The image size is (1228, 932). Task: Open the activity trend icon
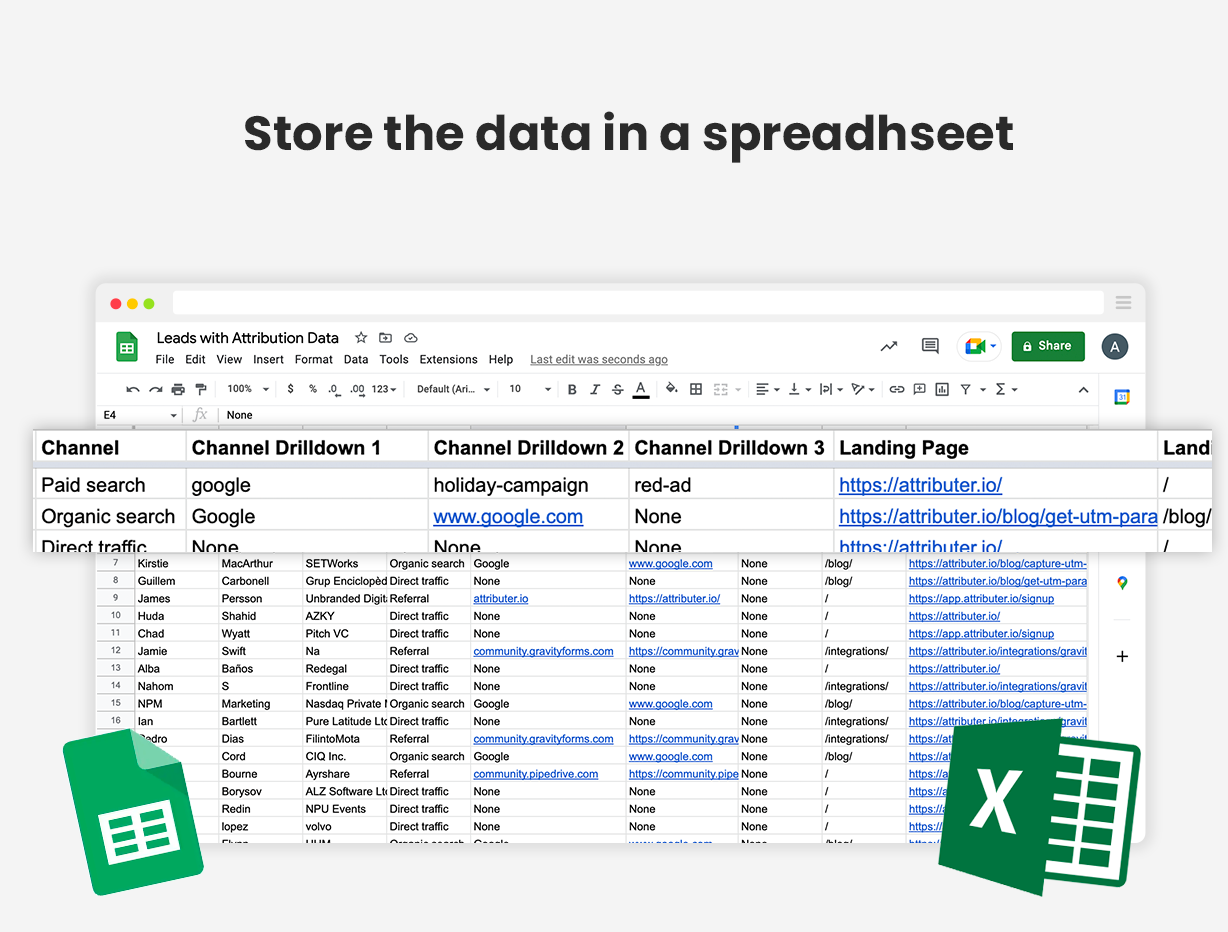tap(889, 346)
